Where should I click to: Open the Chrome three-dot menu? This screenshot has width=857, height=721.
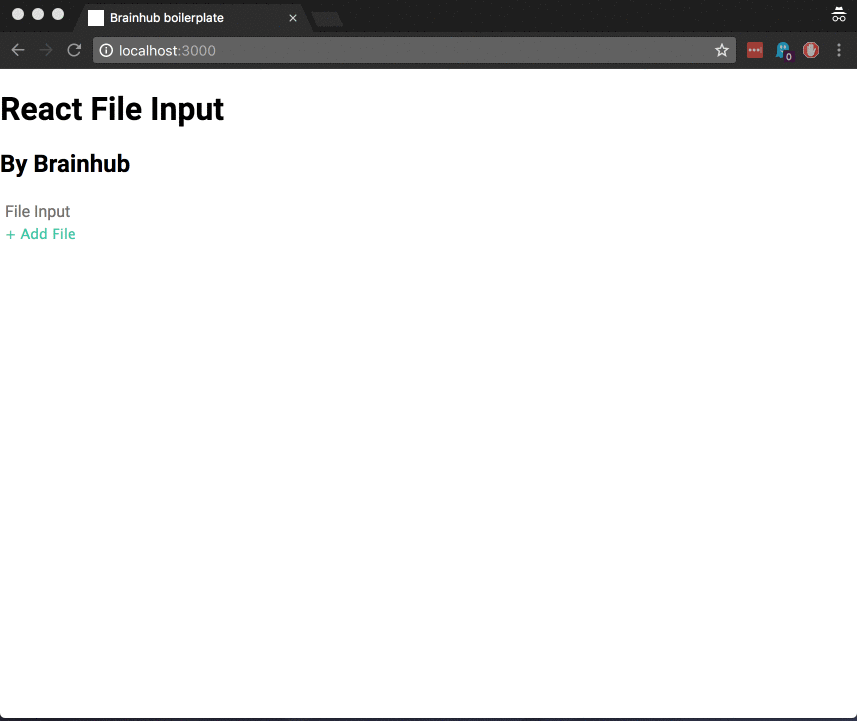coord(839,50)
